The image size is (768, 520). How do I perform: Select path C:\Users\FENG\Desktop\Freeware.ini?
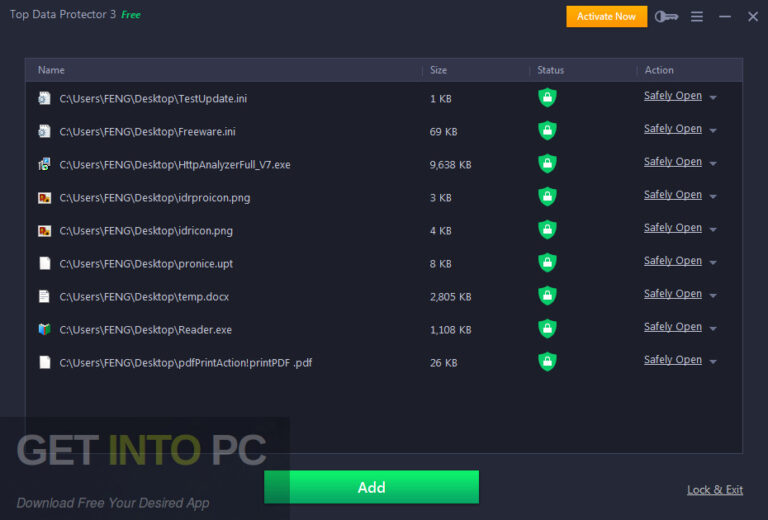pyautogui.click(x=147, y=132)
